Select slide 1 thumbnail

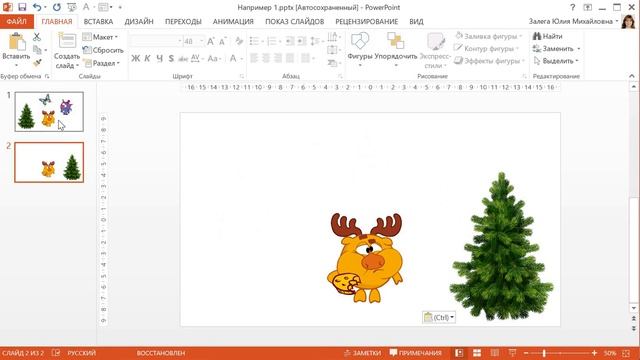49,111
